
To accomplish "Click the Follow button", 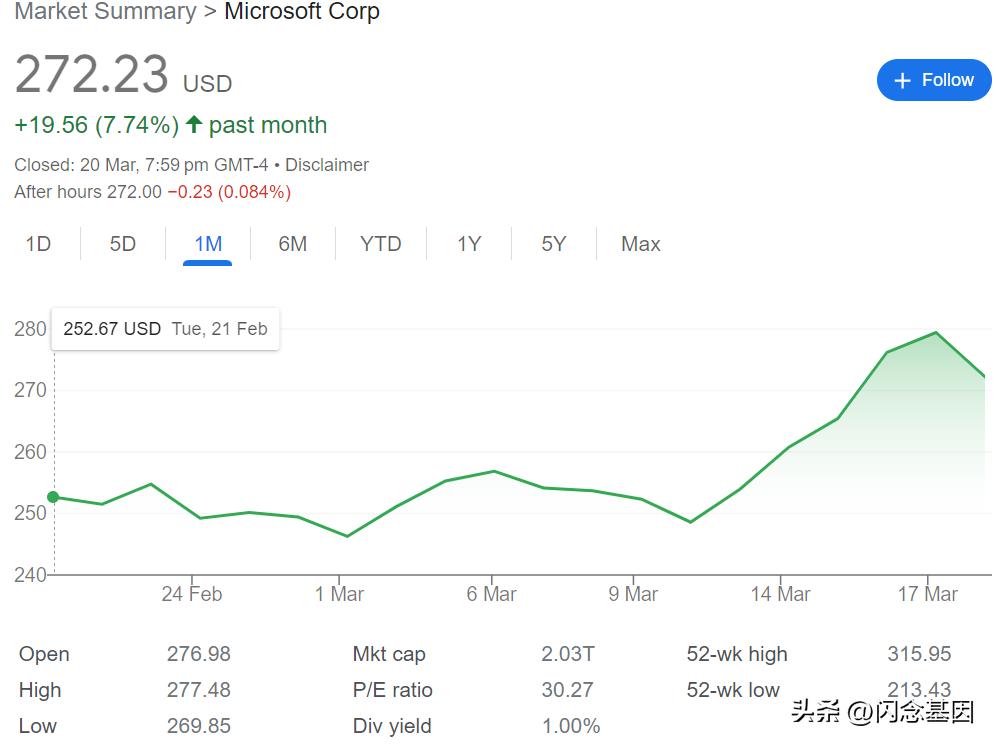I will pos(933,80).
